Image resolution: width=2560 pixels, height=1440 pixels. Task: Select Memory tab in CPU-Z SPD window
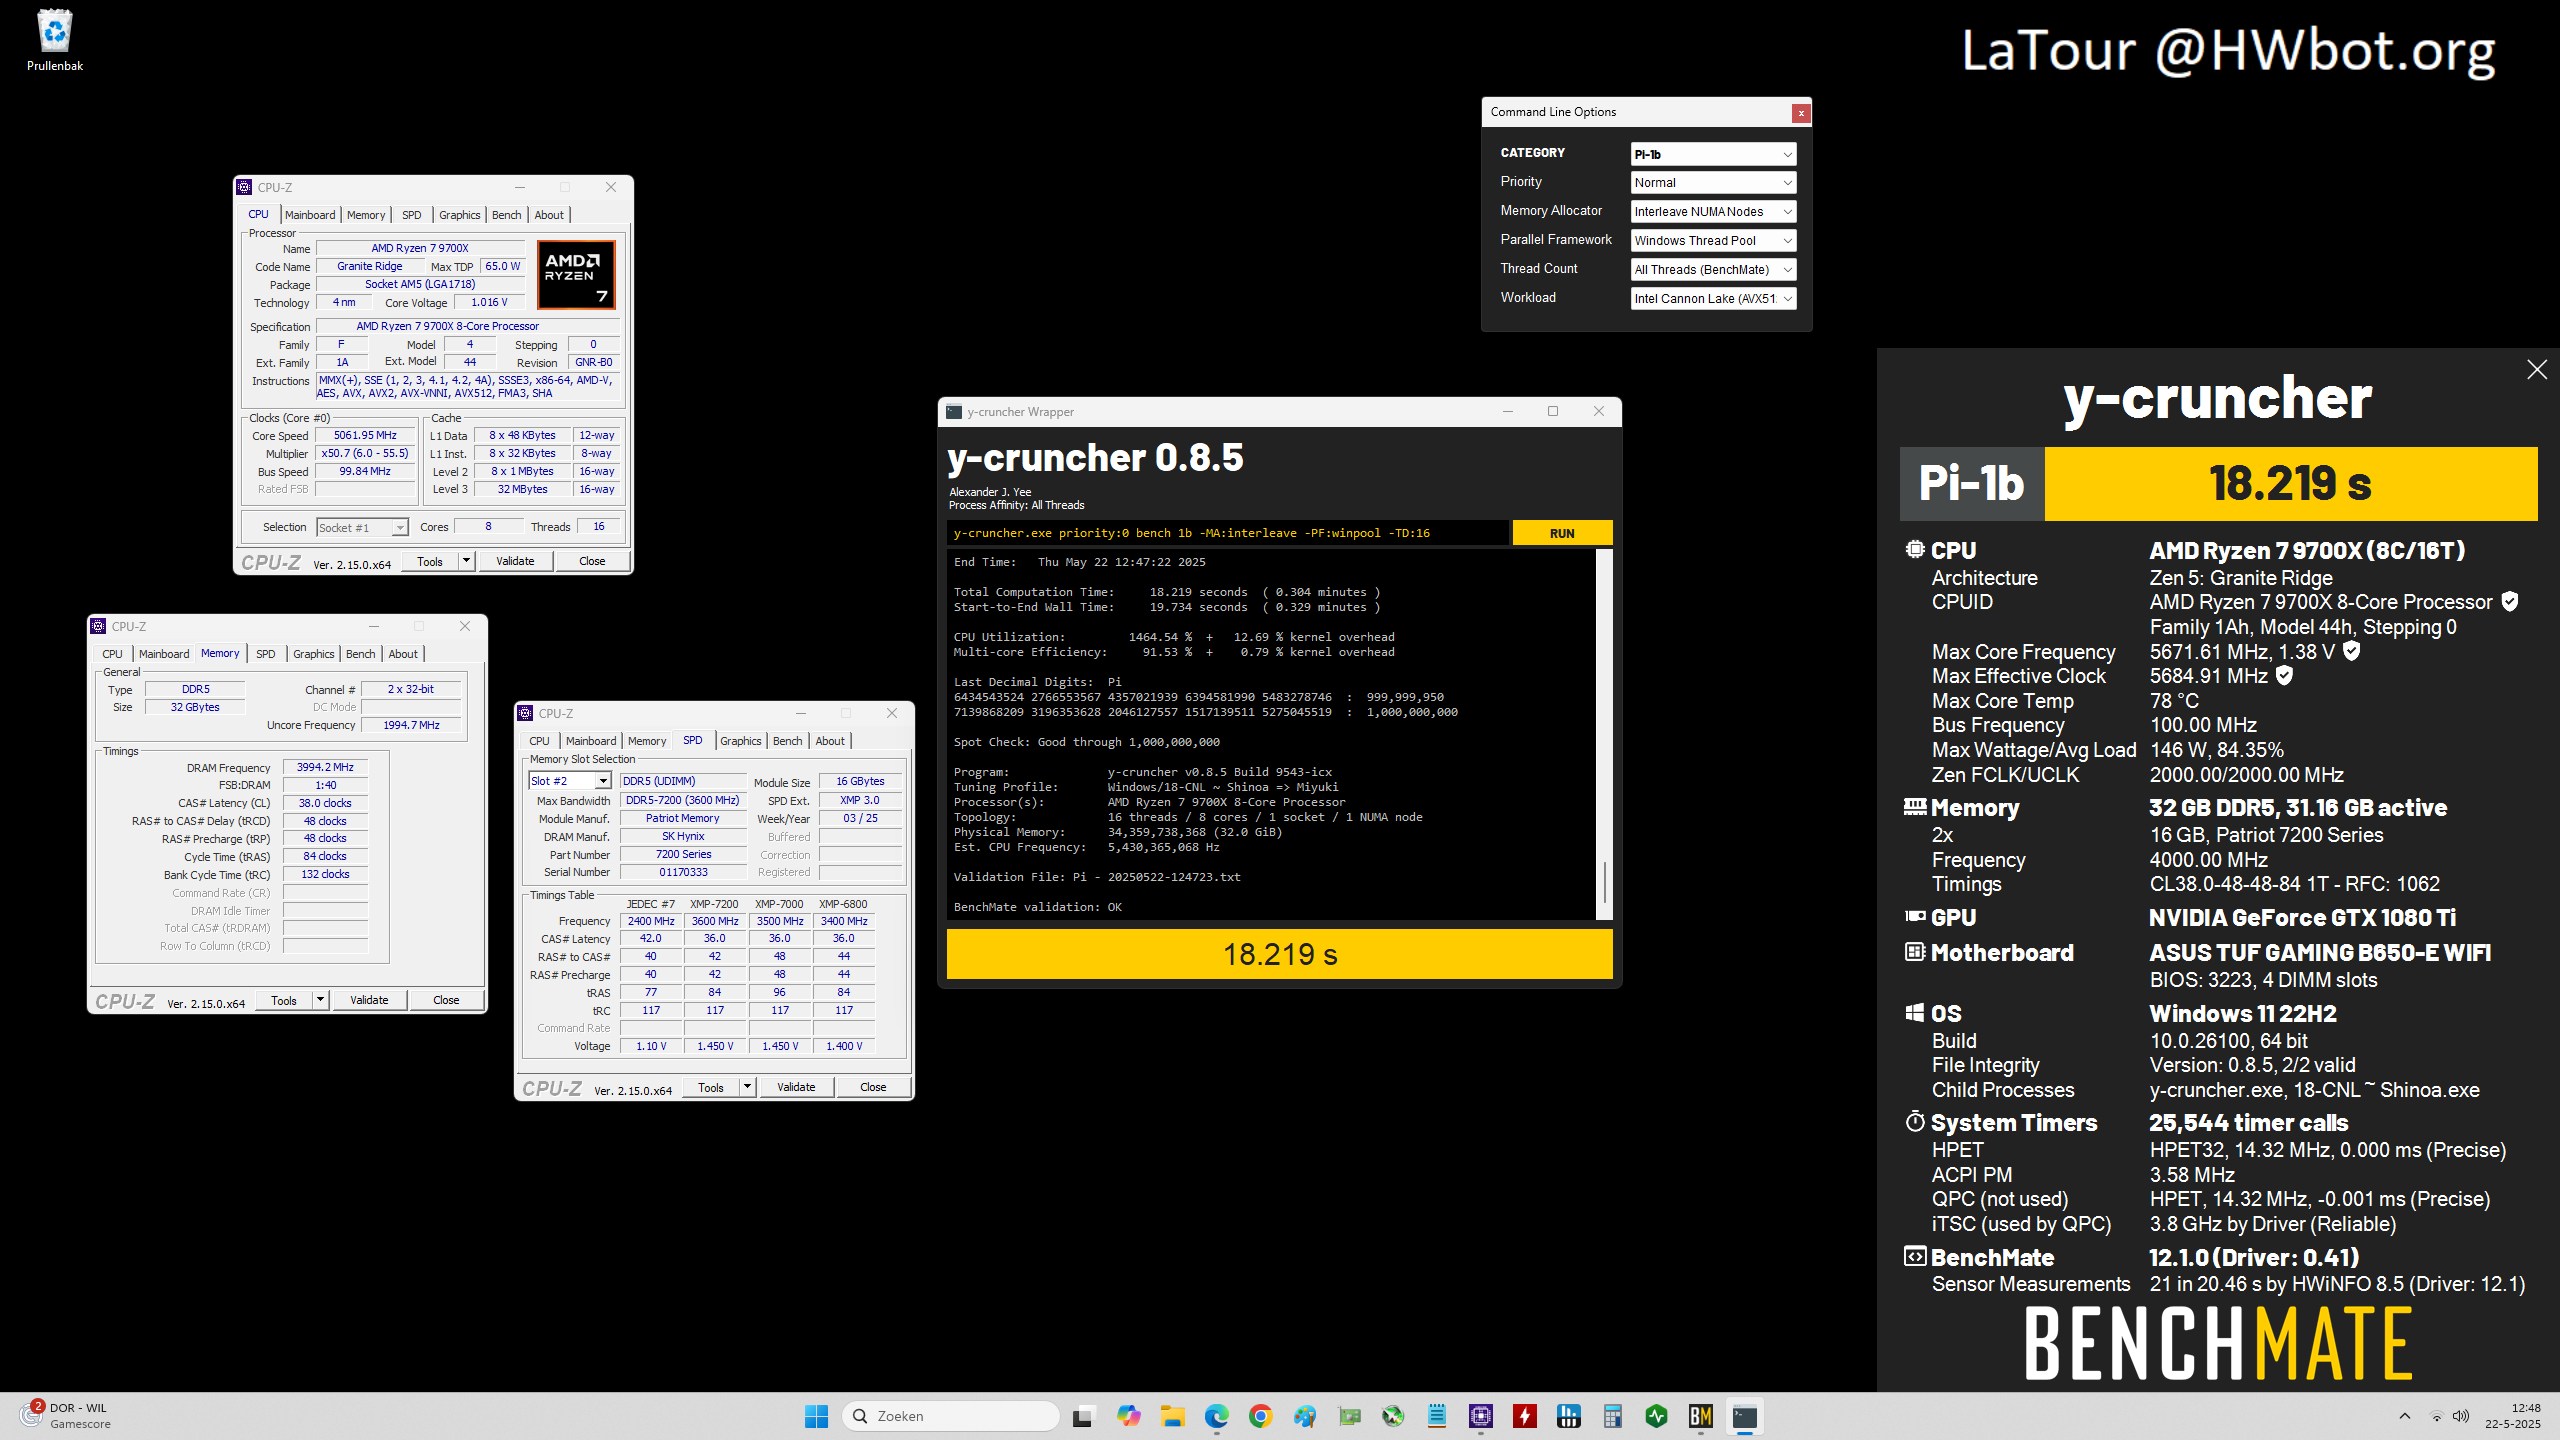[x=647, y=741]
